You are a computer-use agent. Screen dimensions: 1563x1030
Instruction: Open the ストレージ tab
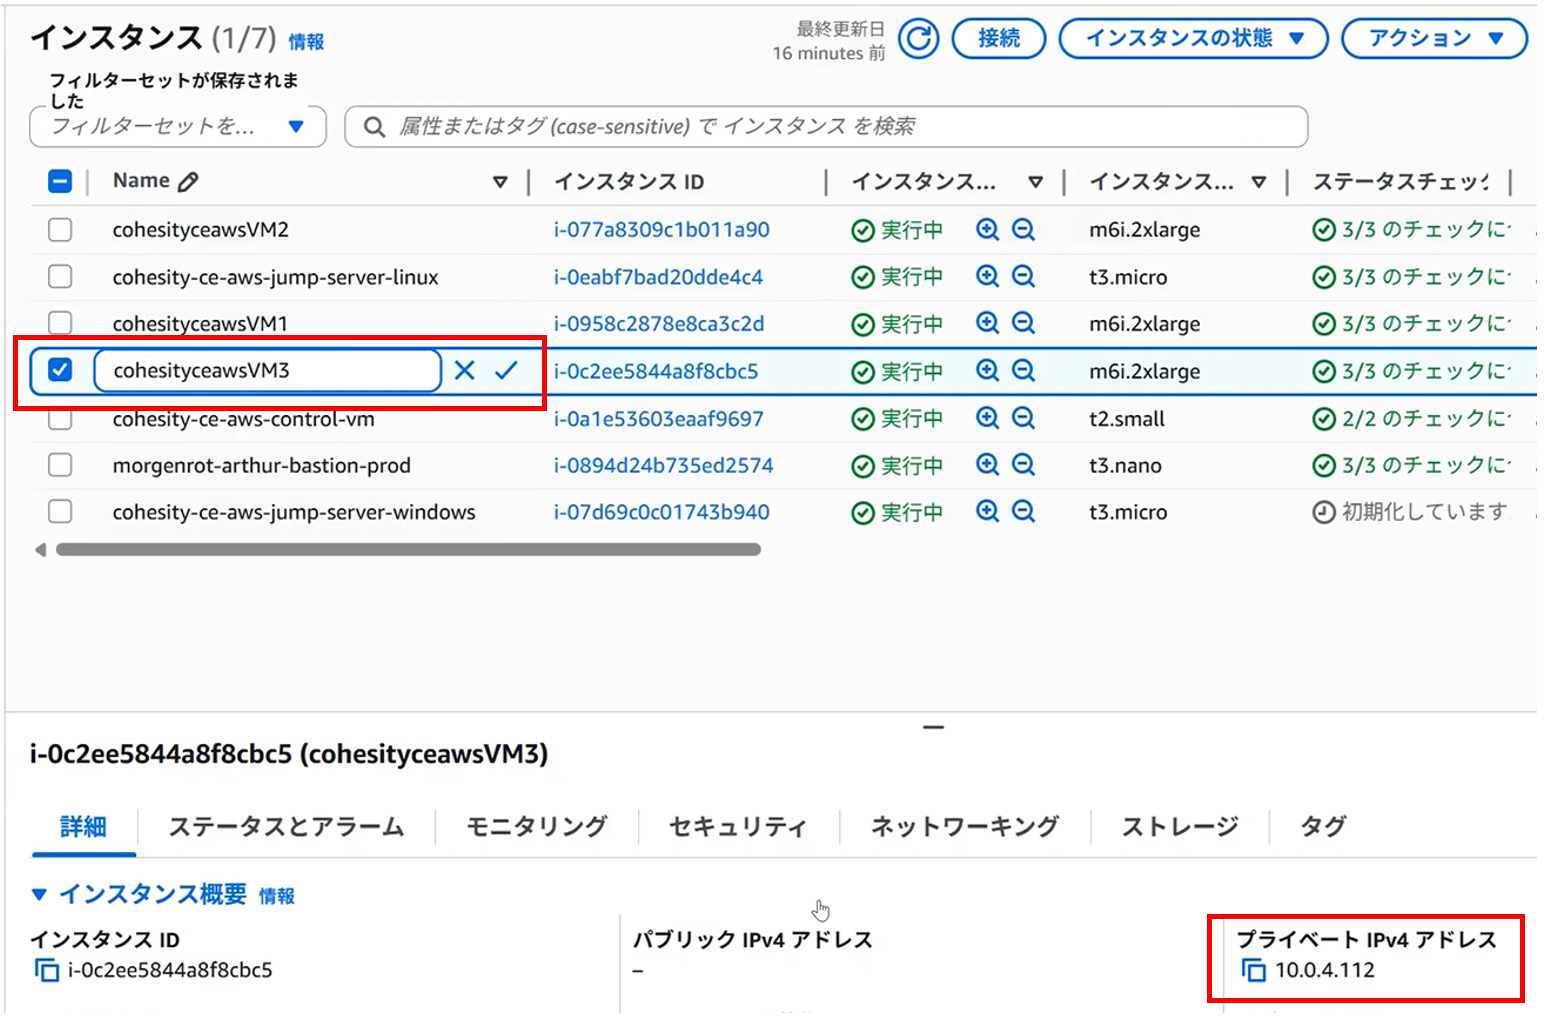tap(1180, 827)
